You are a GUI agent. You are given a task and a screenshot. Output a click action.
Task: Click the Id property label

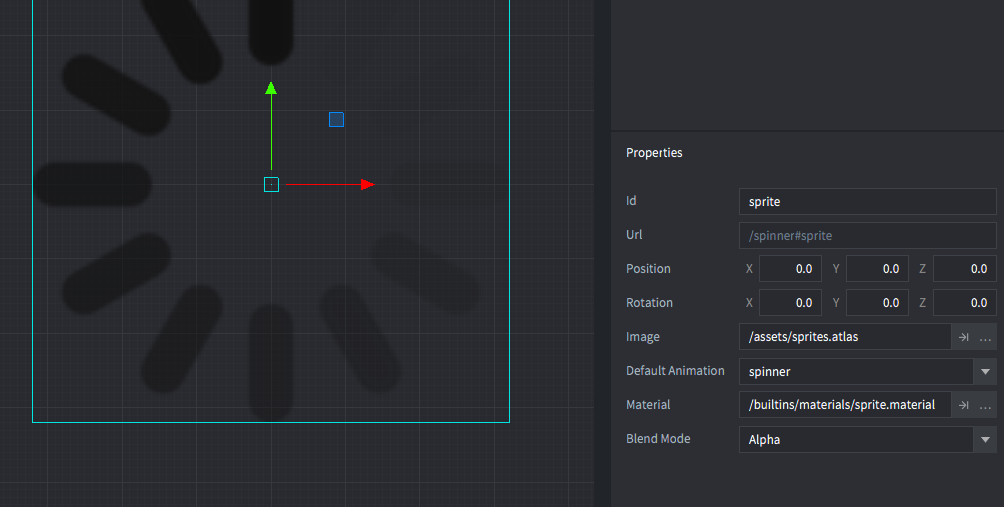(631, 200)
